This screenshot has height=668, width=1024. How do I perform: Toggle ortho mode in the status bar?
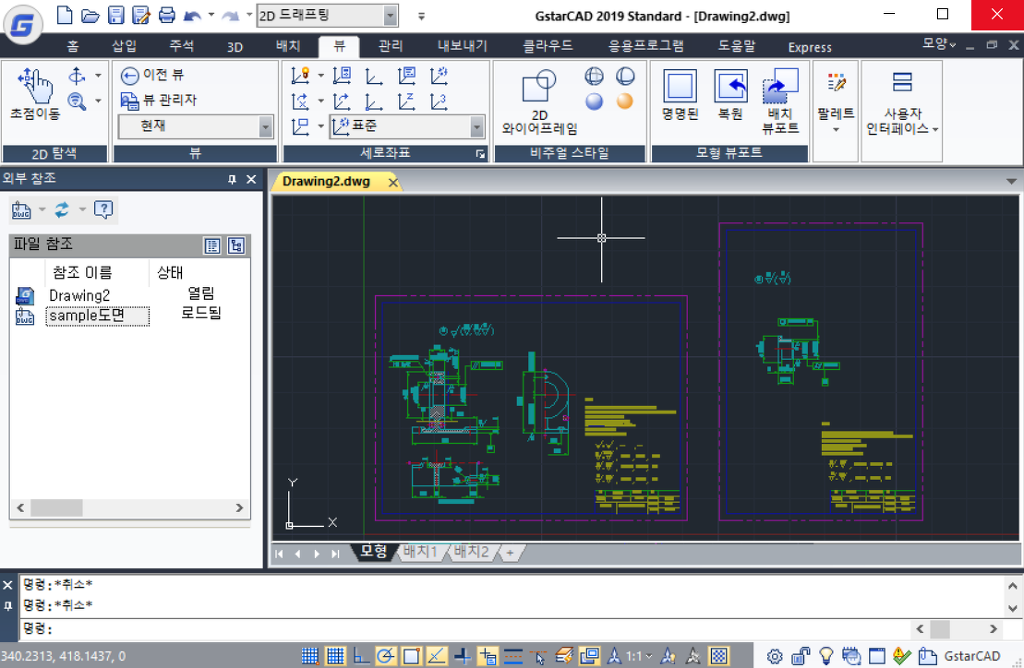[361, 656]
